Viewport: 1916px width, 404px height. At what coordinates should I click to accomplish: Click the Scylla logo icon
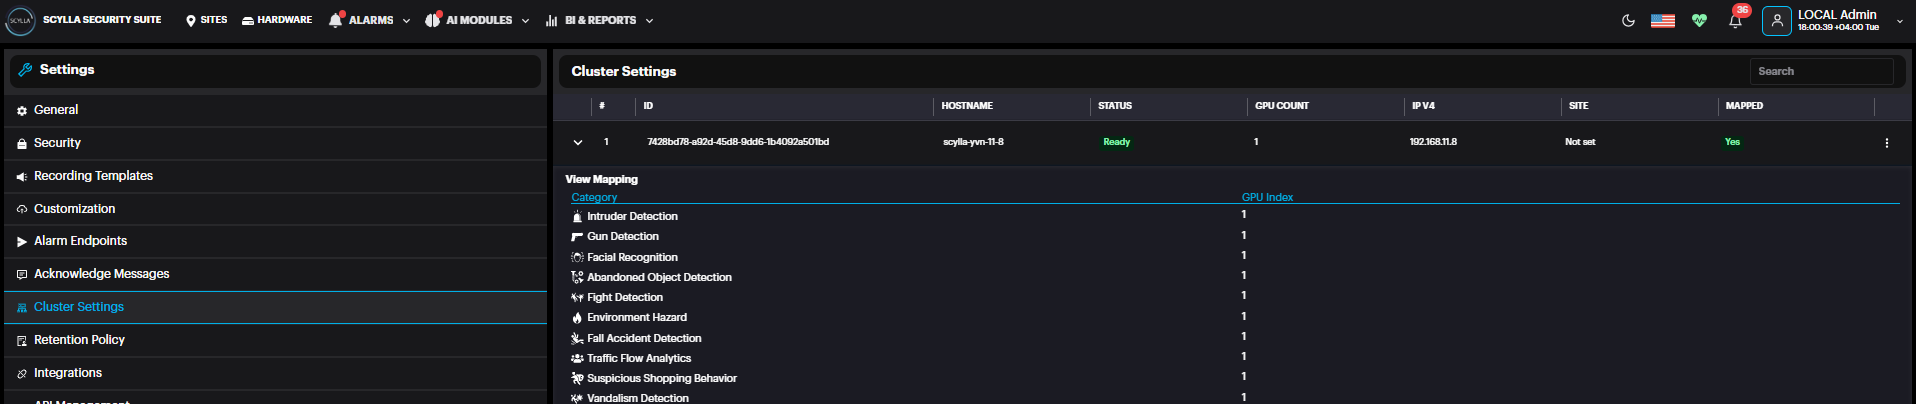[x=21, y=20]
